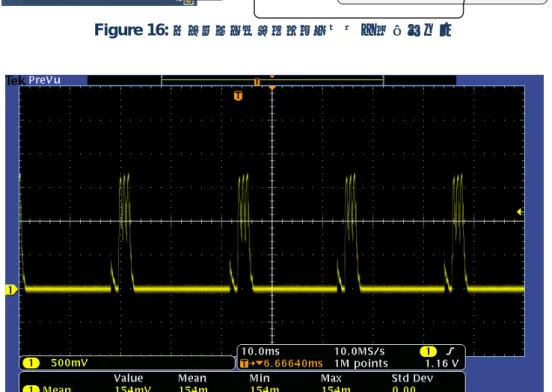Click the Value column header

tap(128, 378)
